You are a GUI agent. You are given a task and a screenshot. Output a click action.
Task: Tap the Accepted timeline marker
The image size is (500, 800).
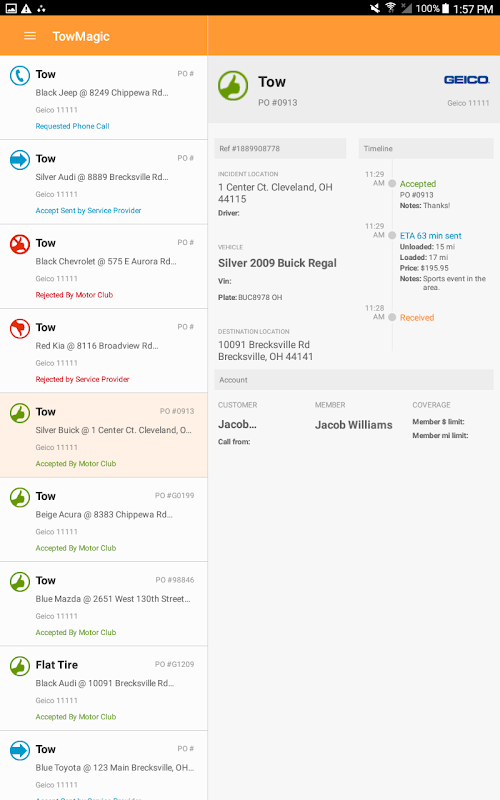(392, 184)
